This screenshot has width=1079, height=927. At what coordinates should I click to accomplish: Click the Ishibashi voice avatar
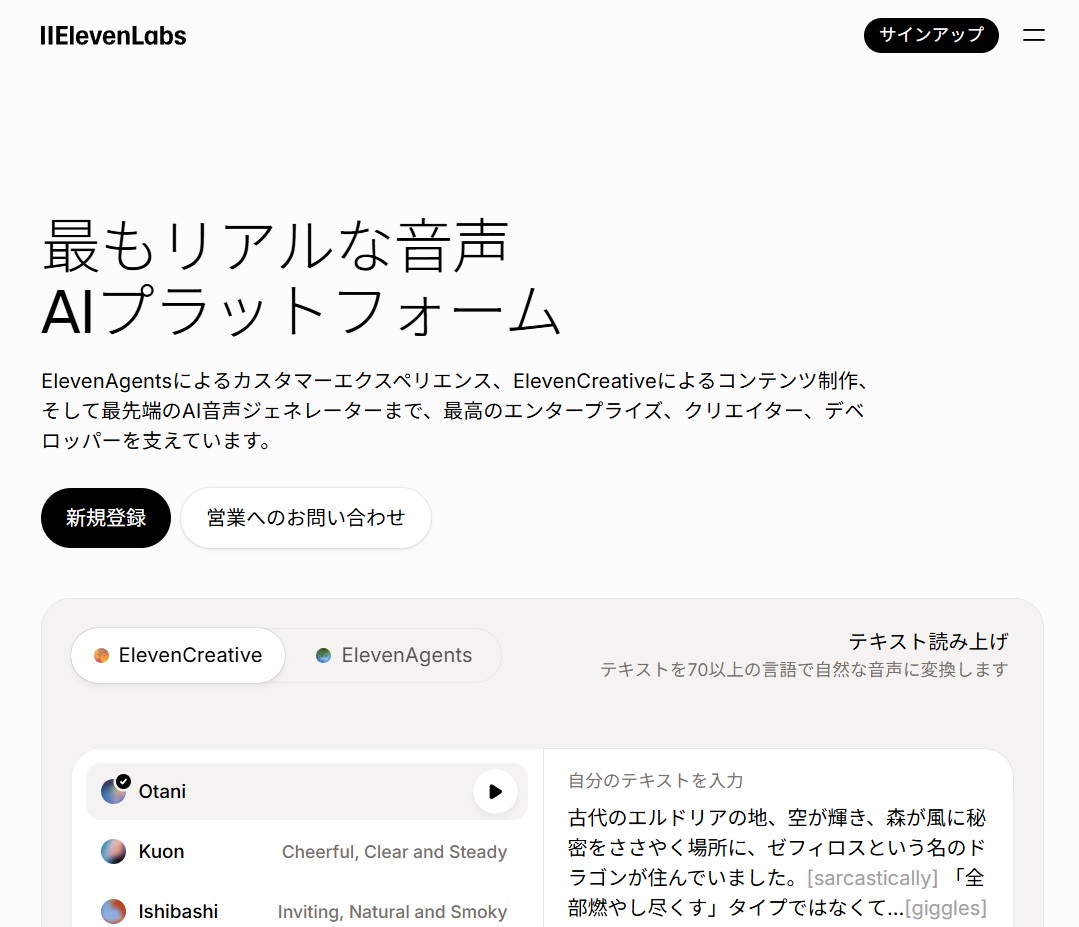click(113, 911)
